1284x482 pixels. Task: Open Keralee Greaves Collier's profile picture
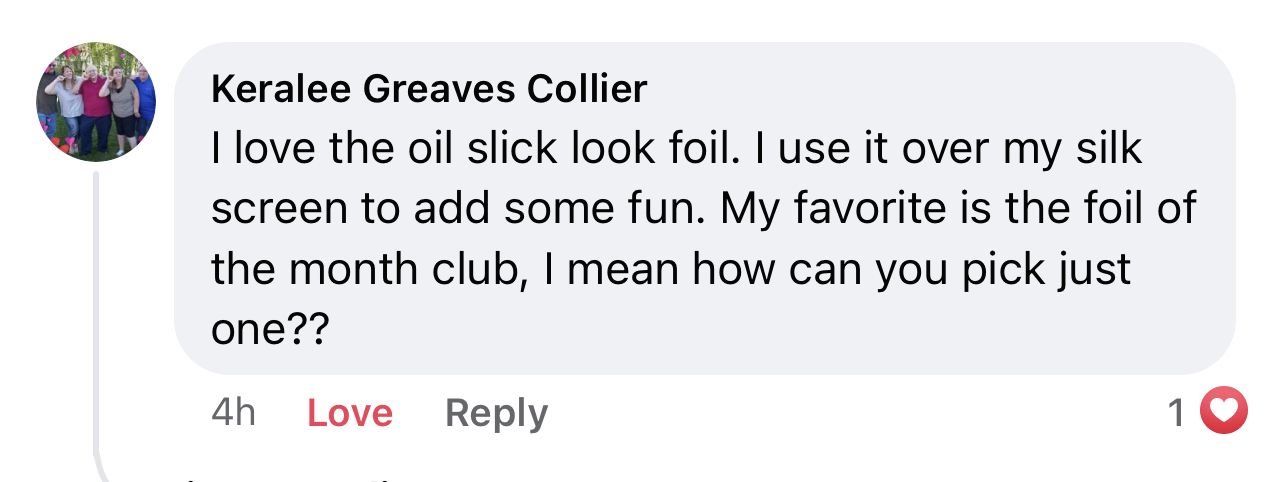[96, 102]
